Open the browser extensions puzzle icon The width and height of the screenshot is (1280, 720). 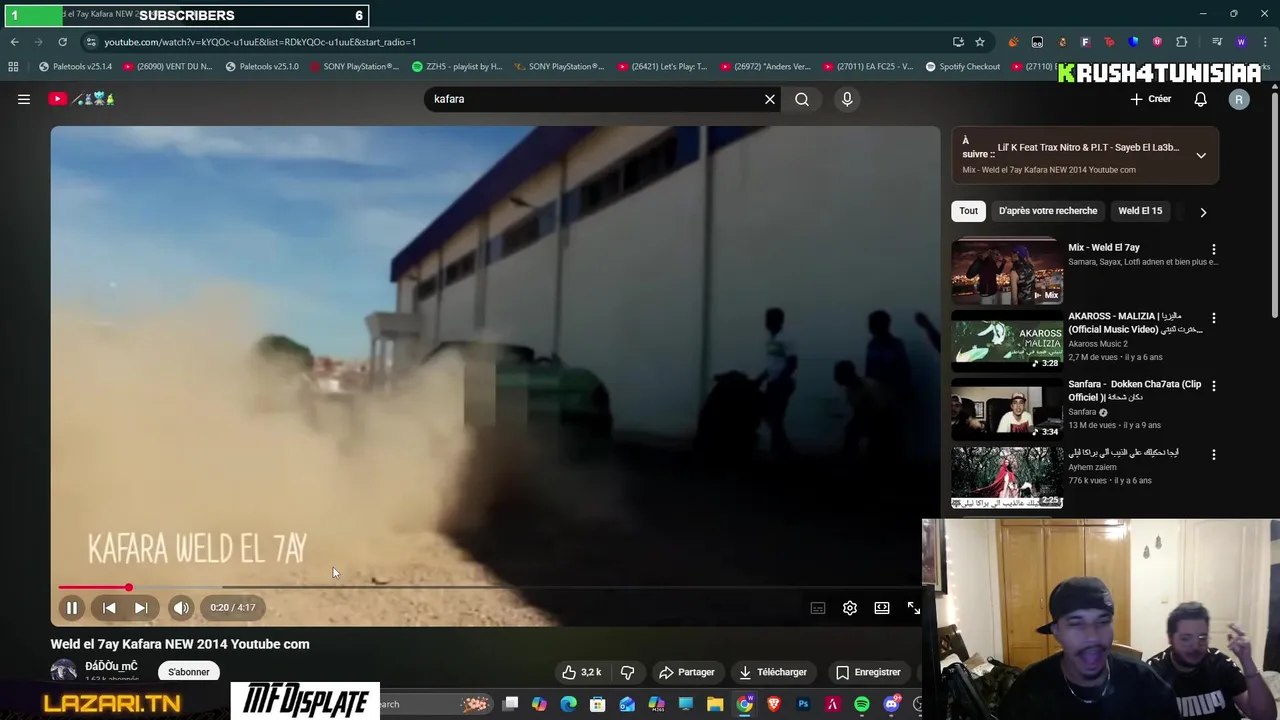(1182, 42)
